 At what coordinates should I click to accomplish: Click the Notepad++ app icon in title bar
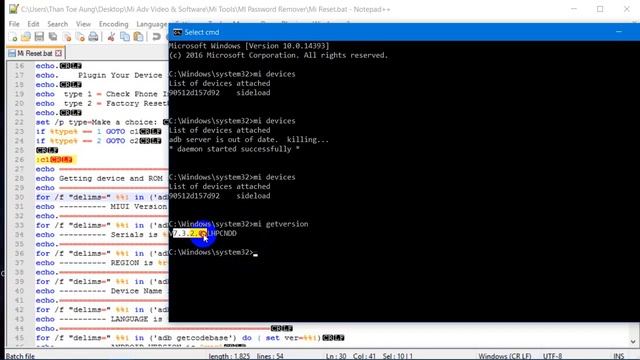(x=13, y=9)
